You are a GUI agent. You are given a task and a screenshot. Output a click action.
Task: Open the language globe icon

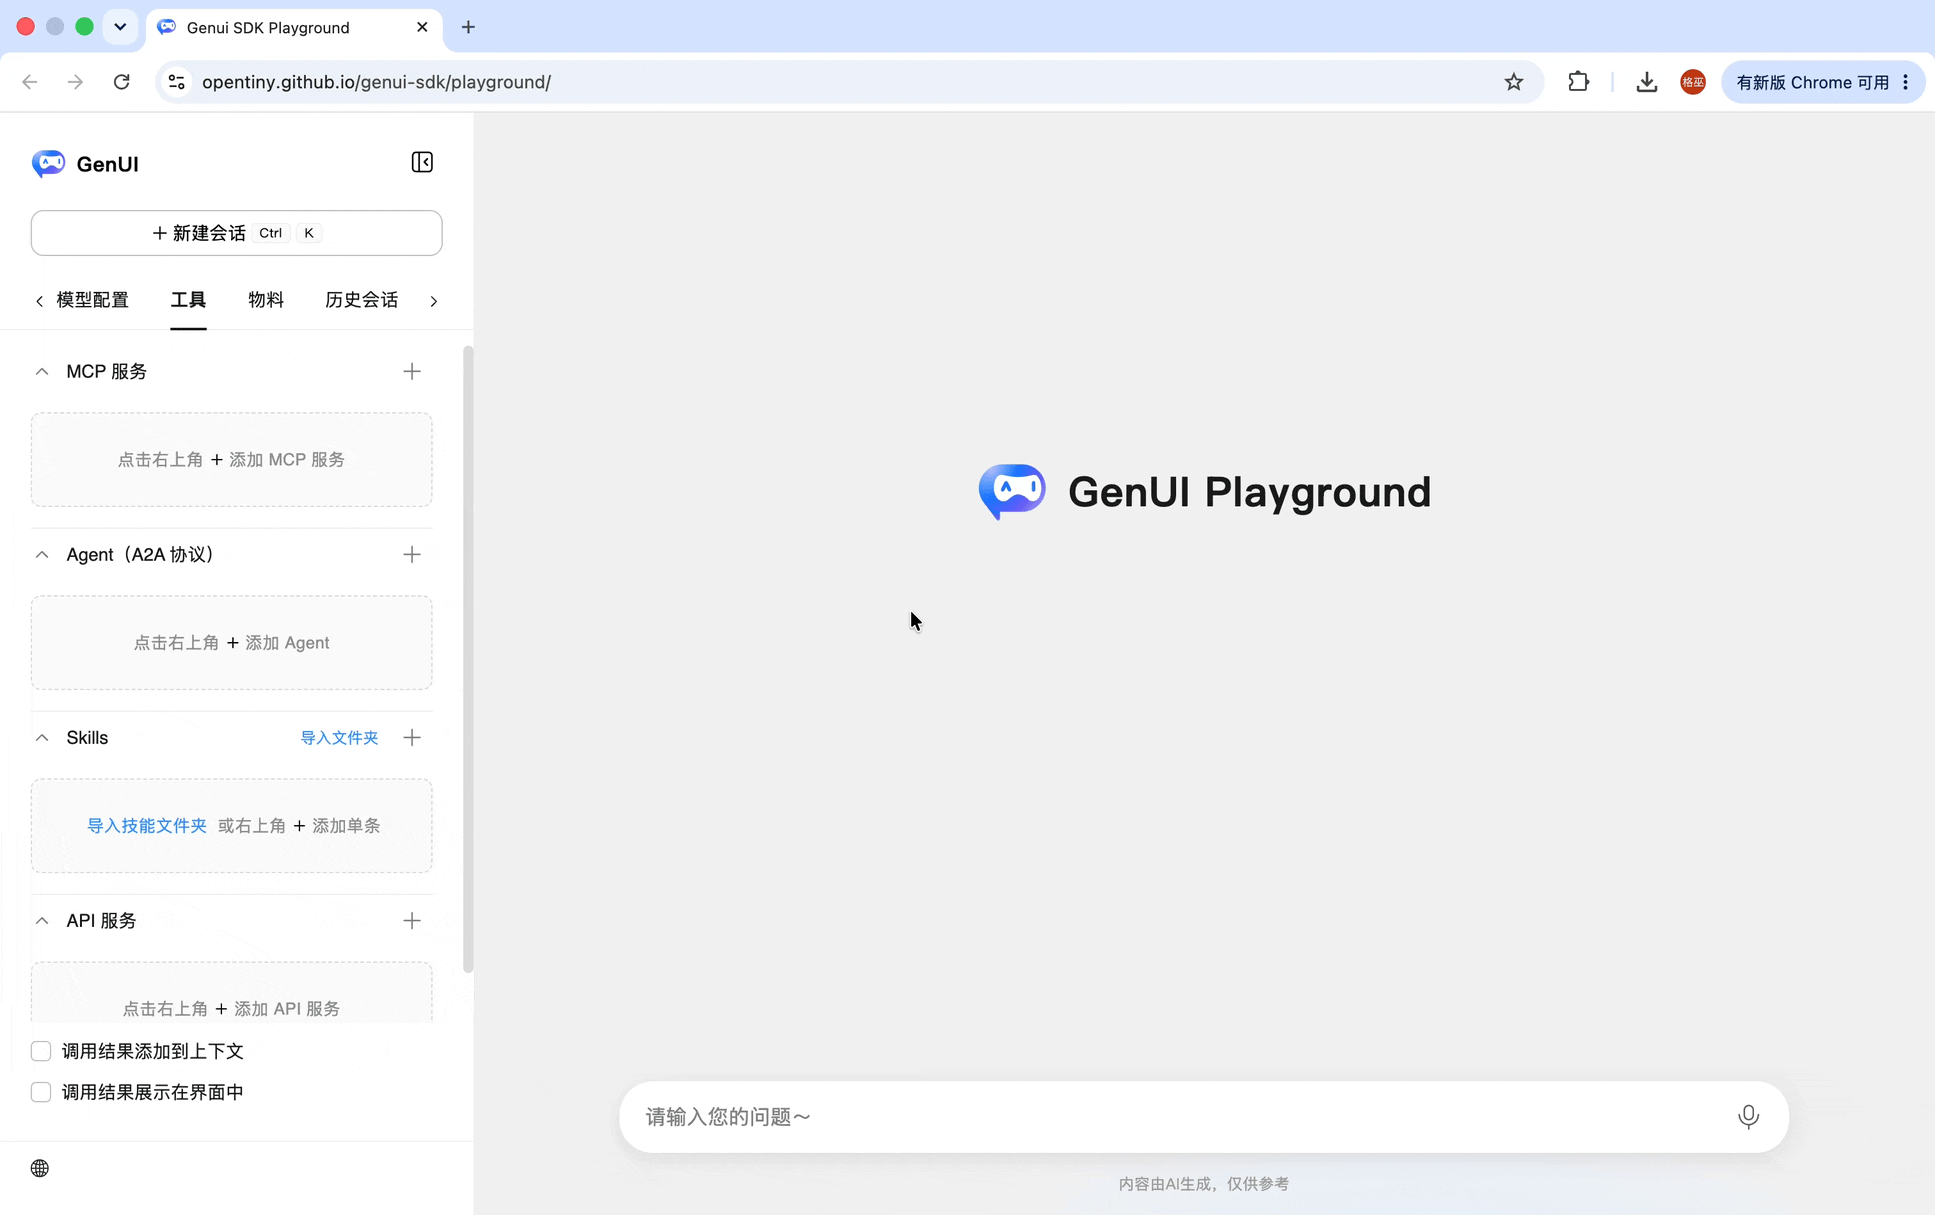pyautogui.click(x=40, y=1168)
